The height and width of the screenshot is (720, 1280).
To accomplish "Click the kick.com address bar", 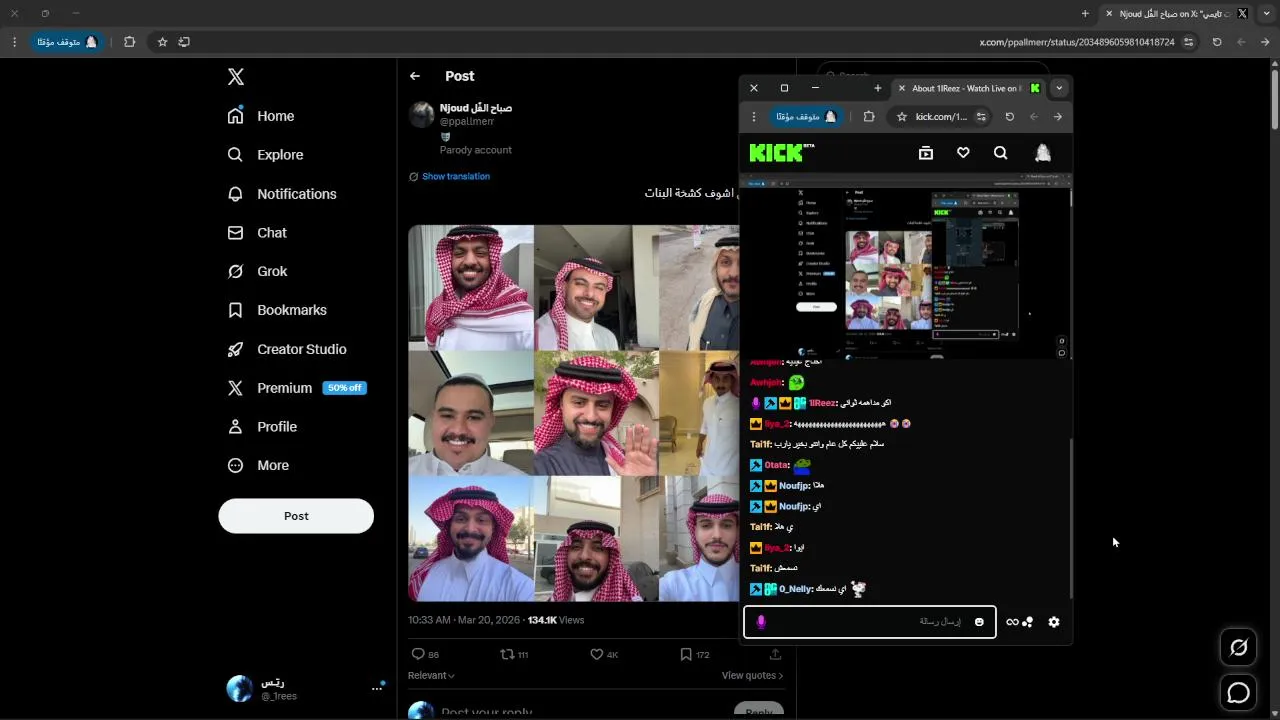I will pos(940,117).
